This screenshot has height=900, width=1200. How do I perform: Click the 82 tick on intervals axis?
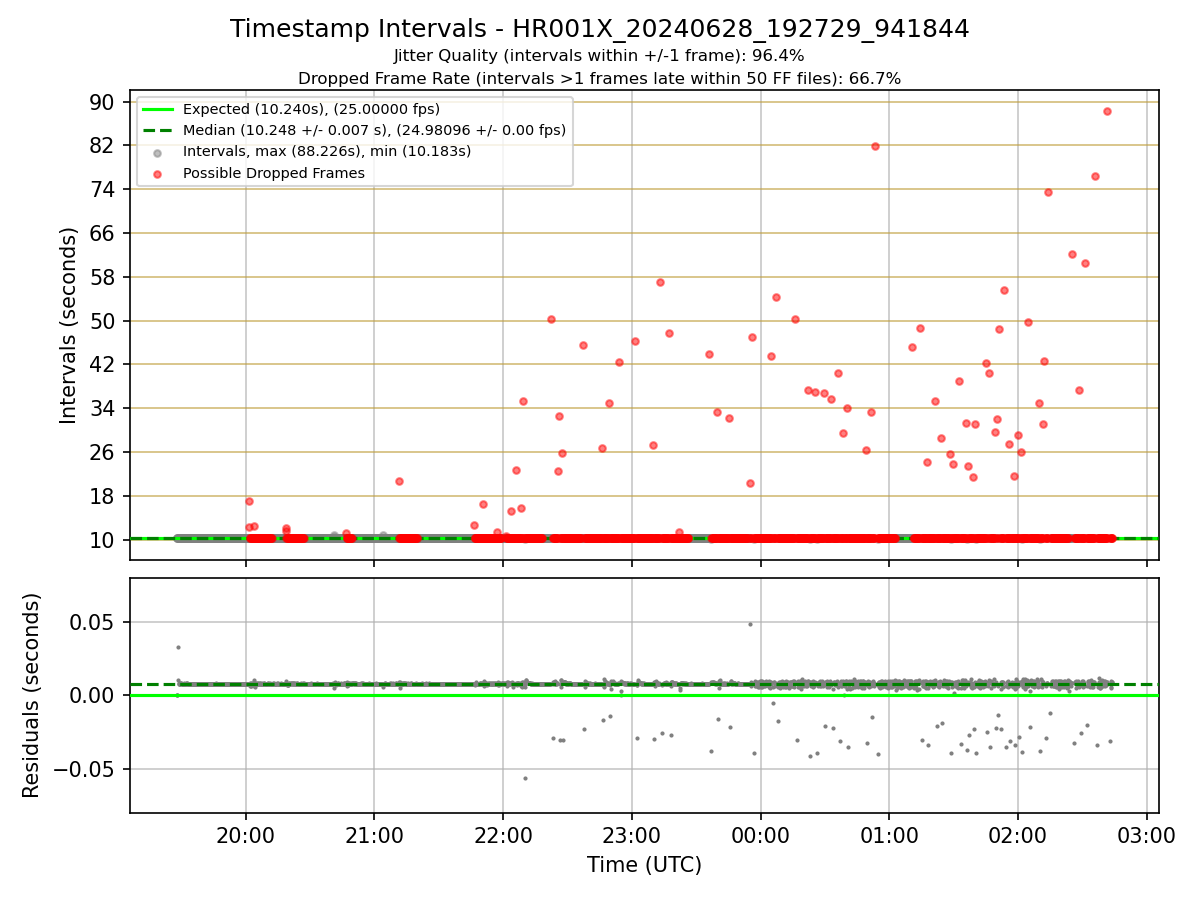pyautogui.click(x=103, y=146)
